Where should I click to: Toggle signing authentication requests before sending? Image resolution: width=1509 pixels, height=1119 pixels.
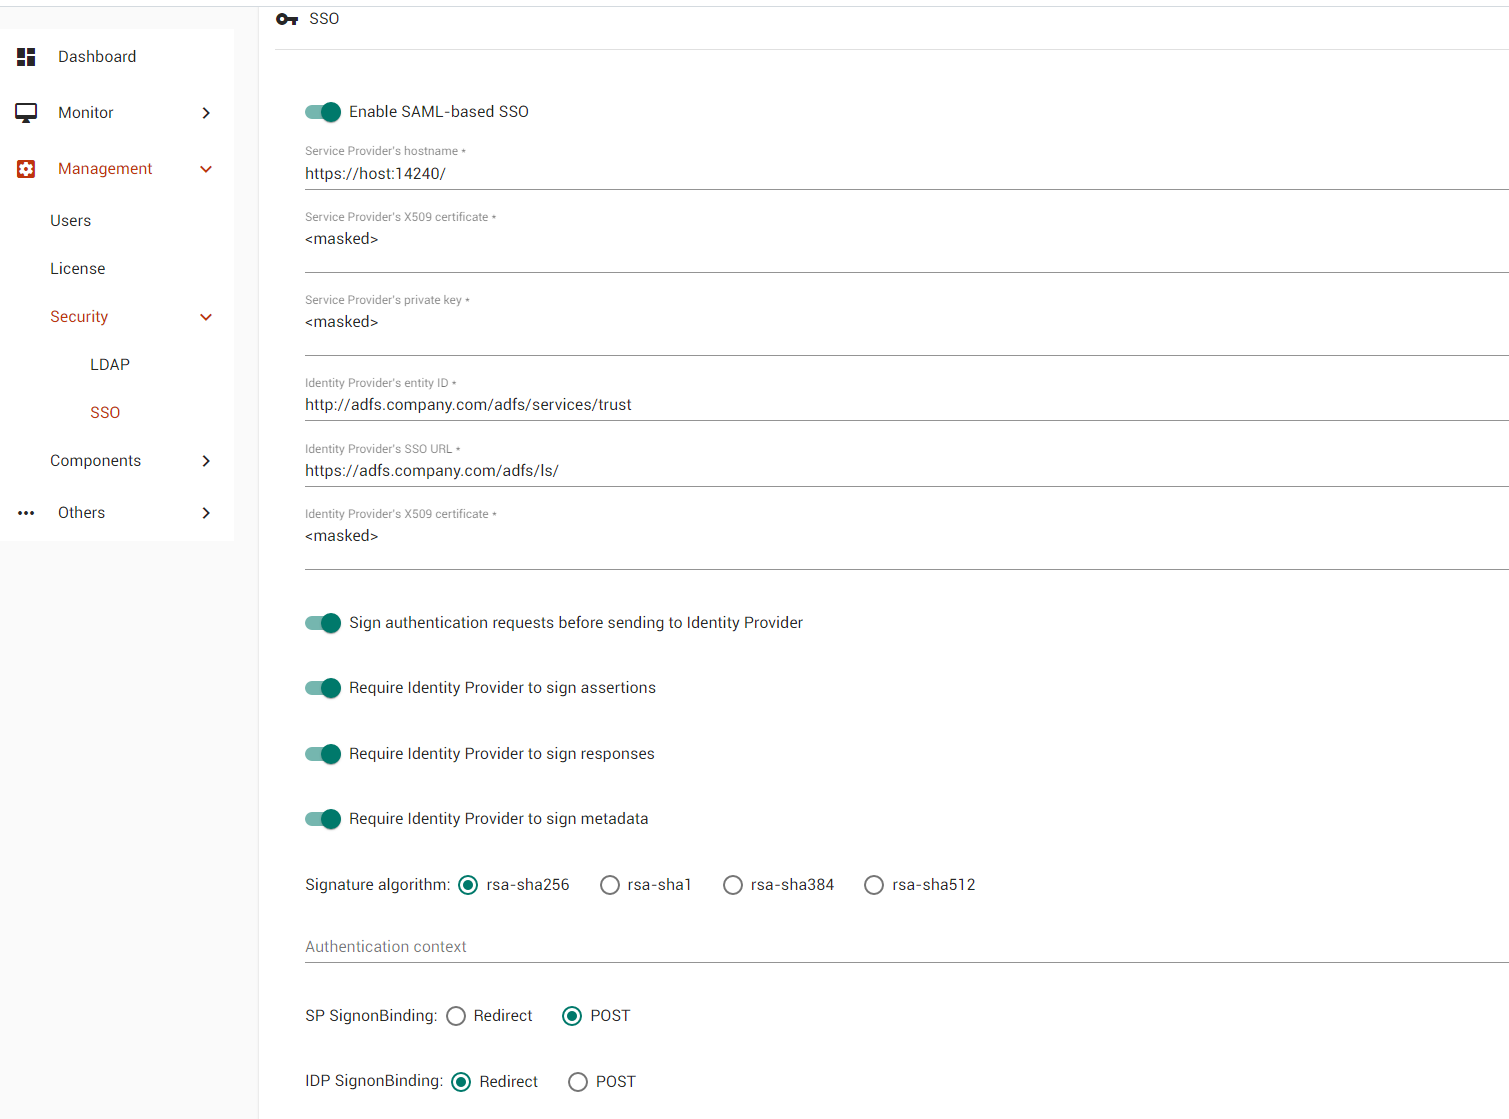[322, 622]
